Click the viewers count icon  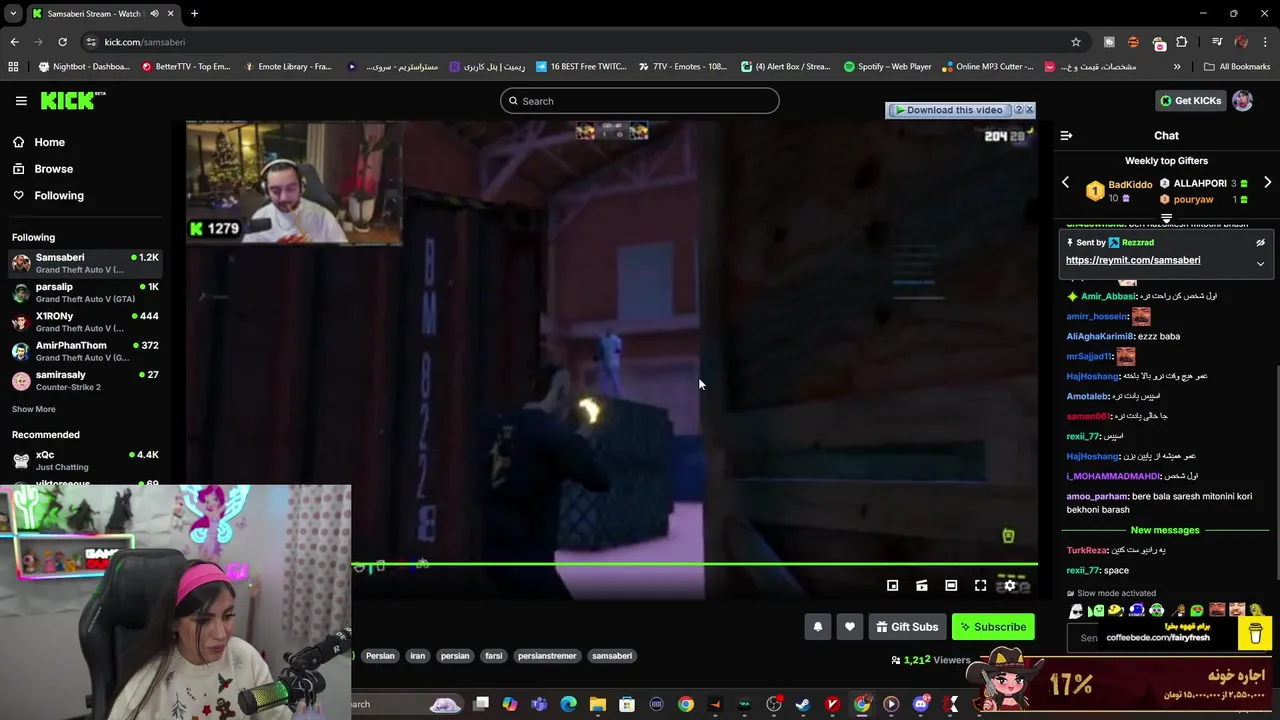click(x=896, y=660)
